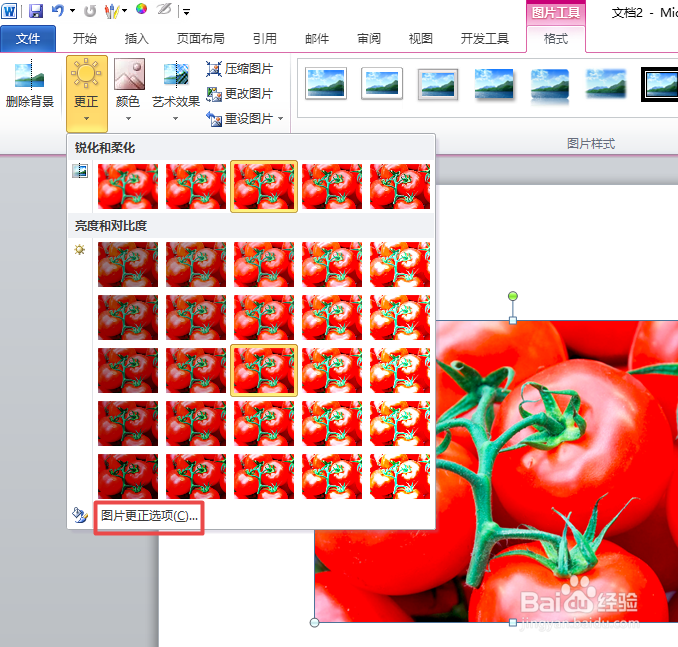Apply the sixth picture style with soft edges
Image resolution: width=678 pixels, height=647 pixels.
click(x=606, y=83)
